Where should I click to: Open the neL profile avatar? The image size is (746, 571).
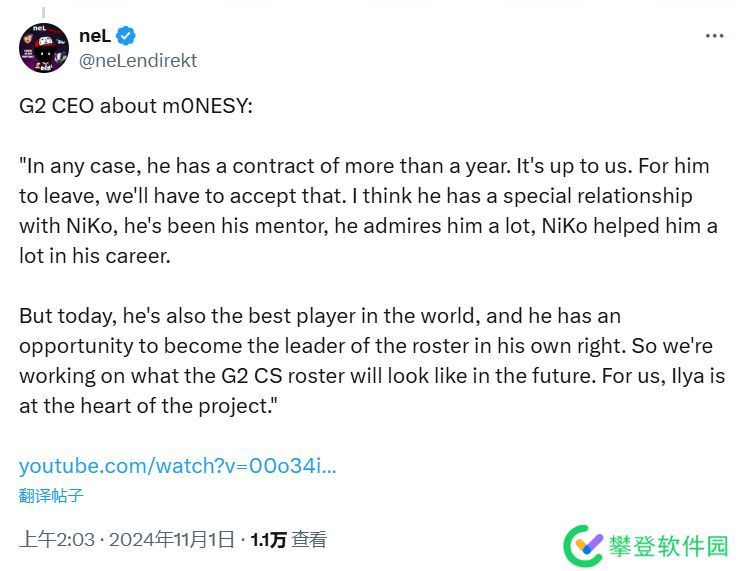43,47
